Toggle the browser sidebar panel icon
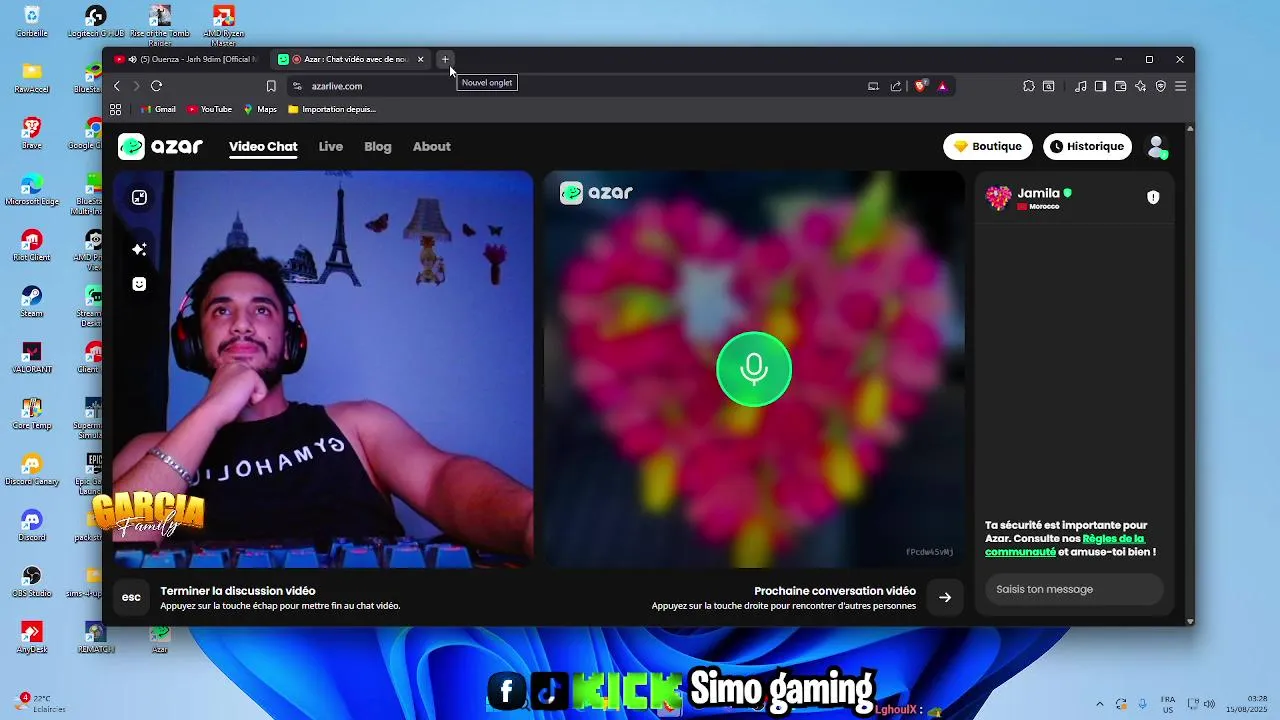The height and width of the screenshot is (720, 1280). point(1100,86)
